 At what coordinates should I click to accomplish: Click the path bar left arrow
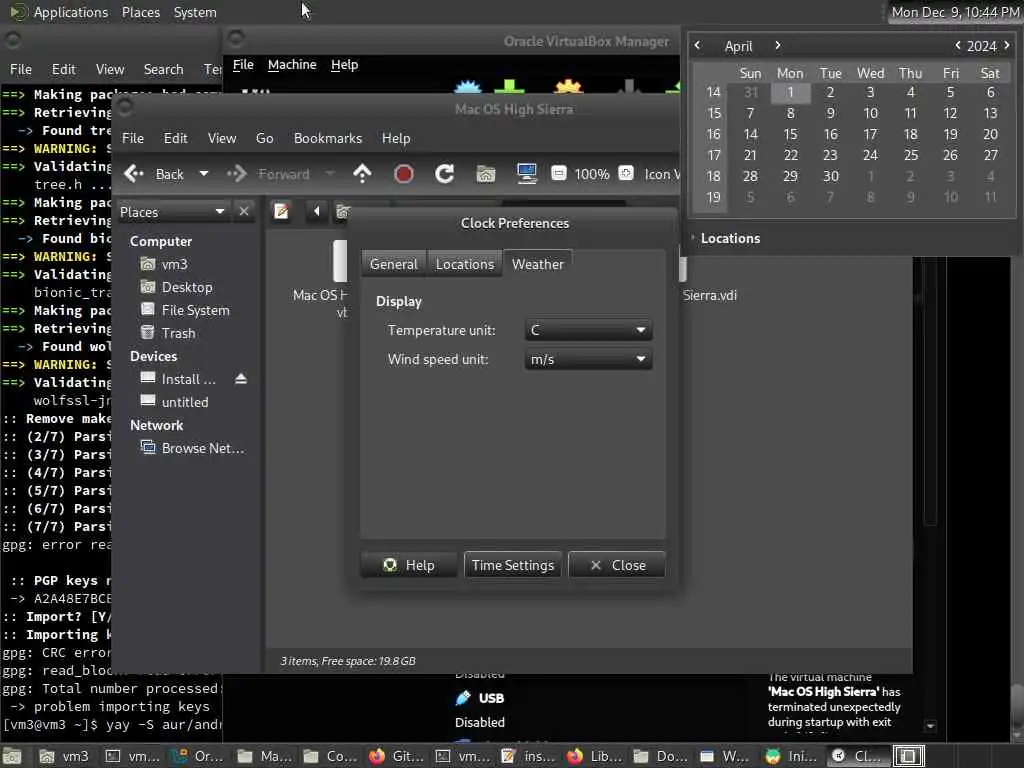317,211
